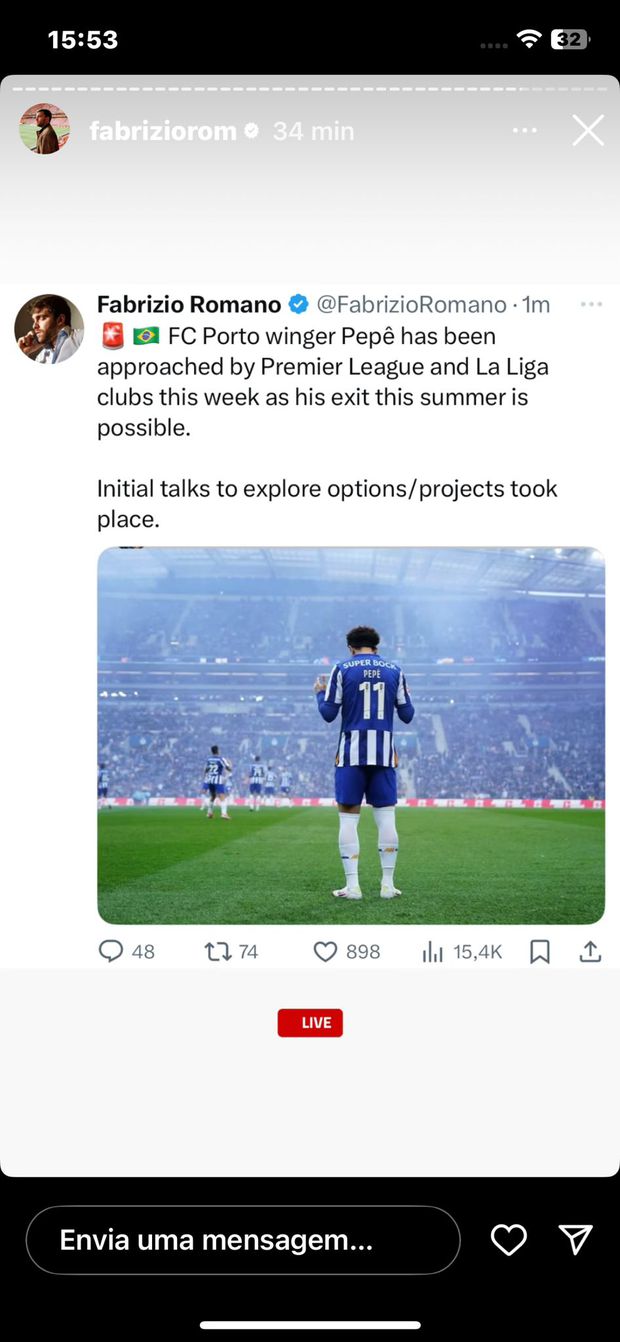Tap the blue verified badge beside Fabrizio Romano
The image size is (620, 1342).
pos(298,304)
